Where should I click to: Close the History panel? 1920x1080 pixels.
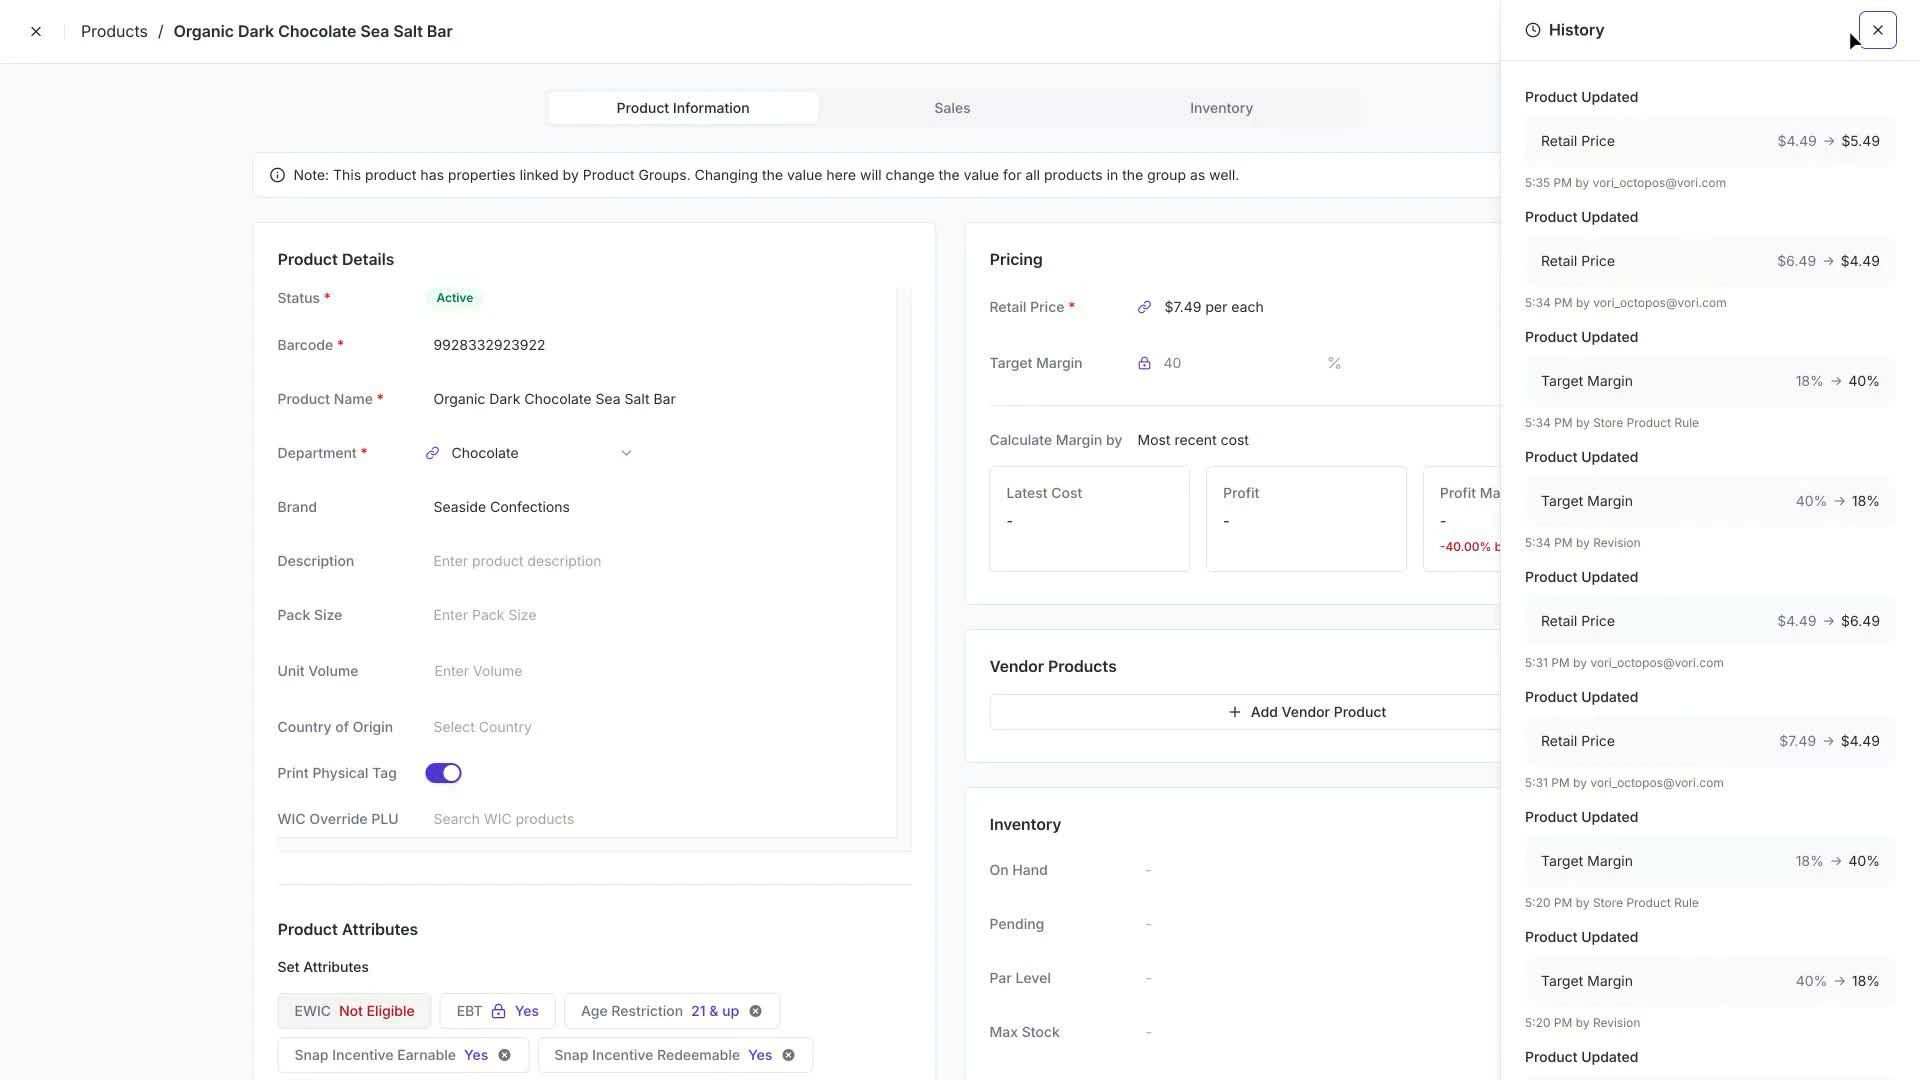point(1877,29)
